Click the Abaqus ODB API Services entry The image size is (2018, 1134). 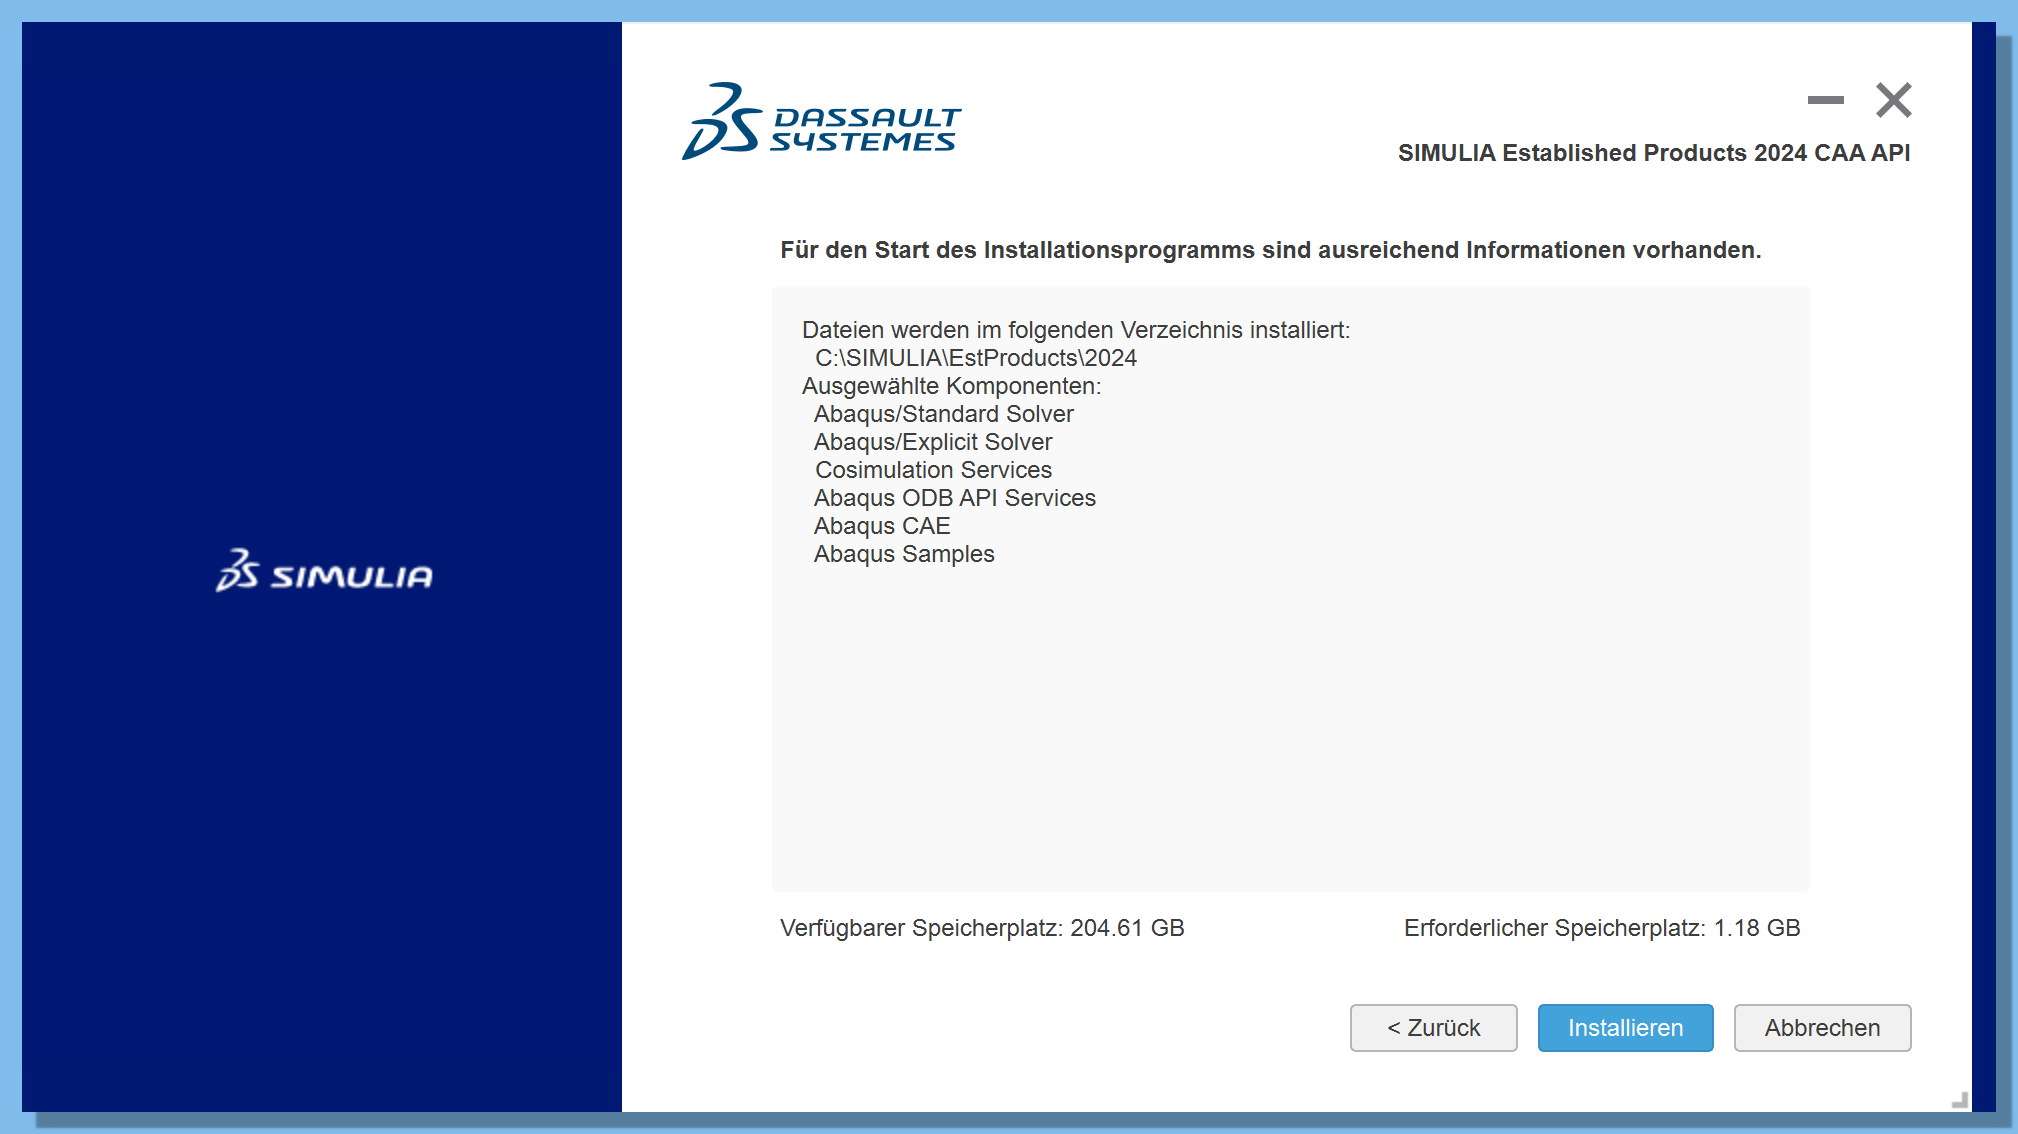click(x=954, y=498)
